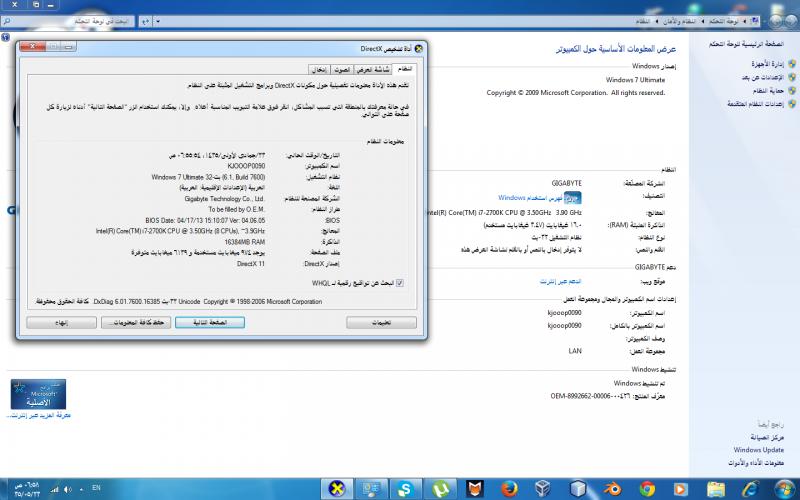Click the DirectX dialog title bar icon
This screenshot has width=800, height=500.
pos(419,48)
